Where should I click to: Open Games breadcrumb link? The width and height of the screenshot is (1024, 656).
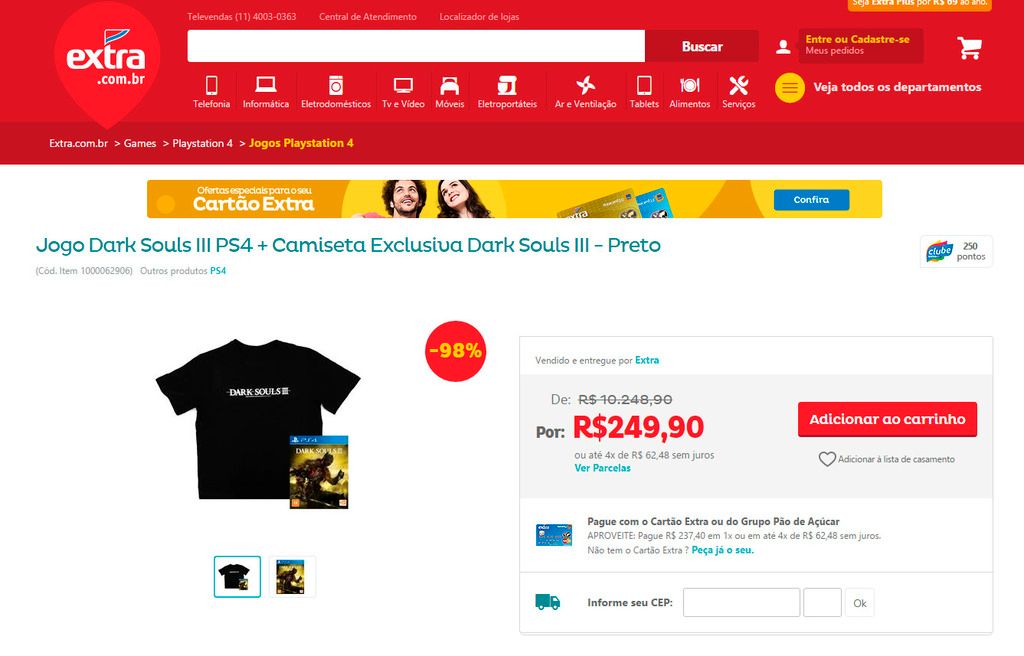pyautogui.click(x=140, y=143)
